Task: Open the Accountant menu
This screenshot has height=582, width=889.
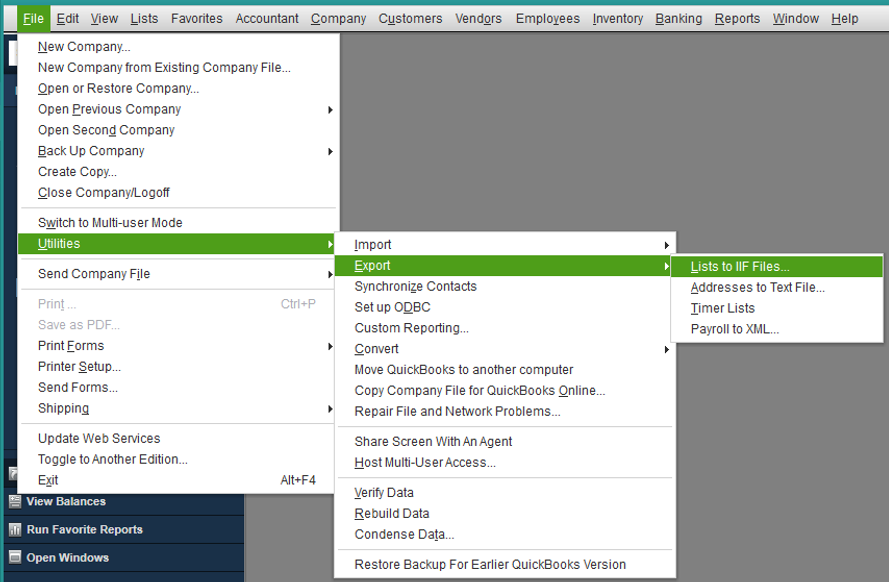Action: pyautogui.click(x=267, y=19)
